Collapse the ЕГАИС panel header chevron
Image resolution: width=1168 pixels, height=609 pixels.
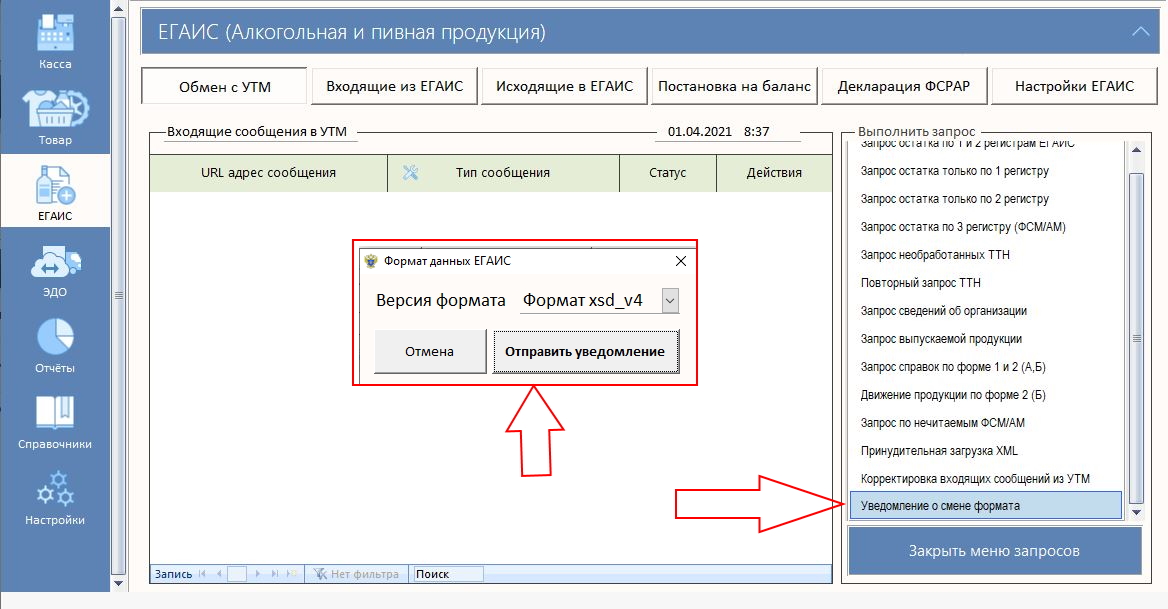pyautogui.click(x=1139, y=32)
